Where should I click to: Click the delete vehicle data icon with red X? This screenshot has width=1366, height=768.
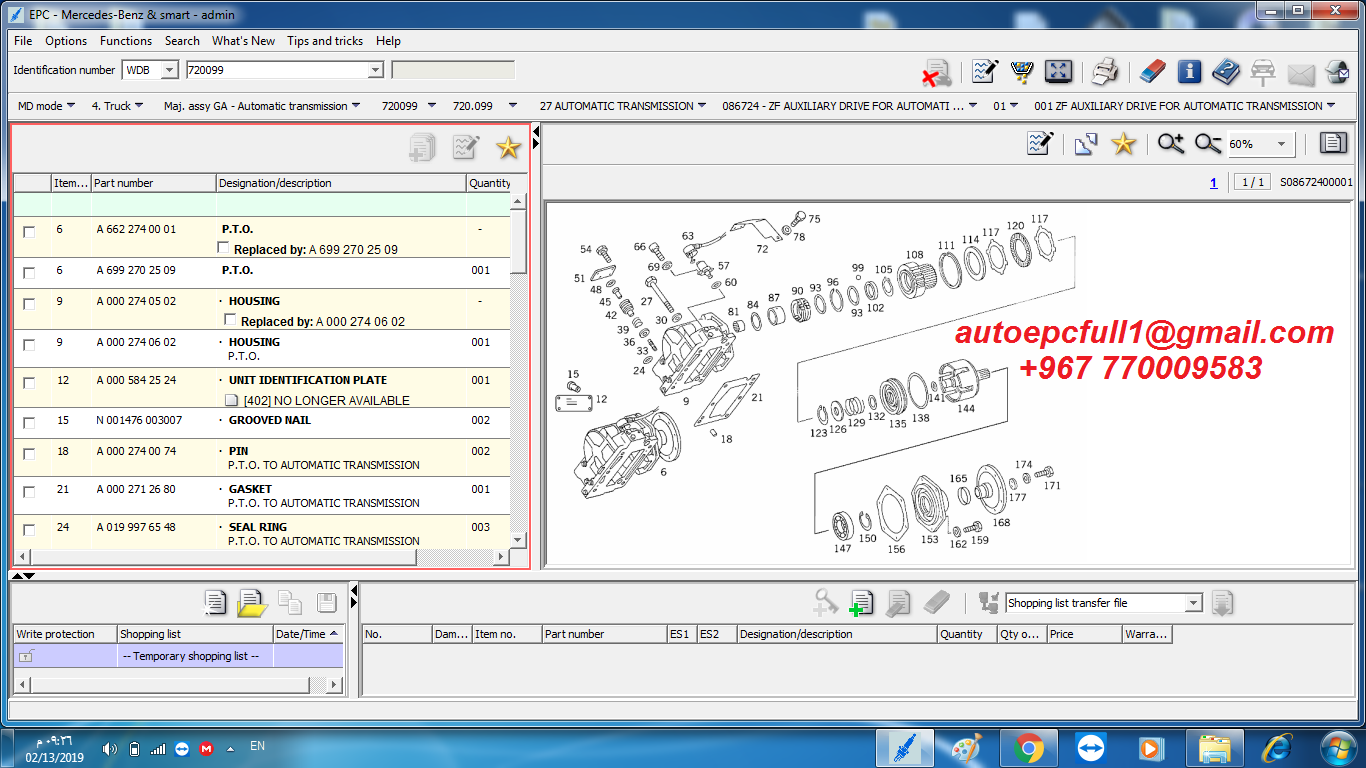tap(936, 72)
